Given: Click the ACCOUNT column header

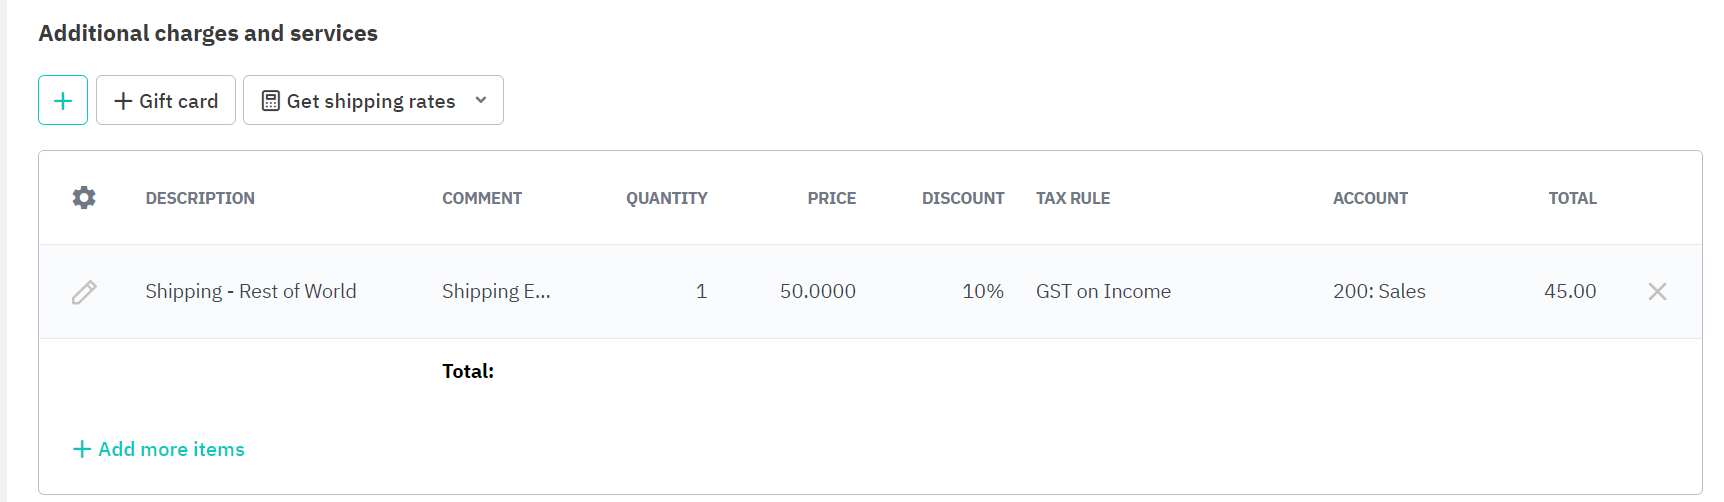Looking at the screenshot, I should (1370, 198).
